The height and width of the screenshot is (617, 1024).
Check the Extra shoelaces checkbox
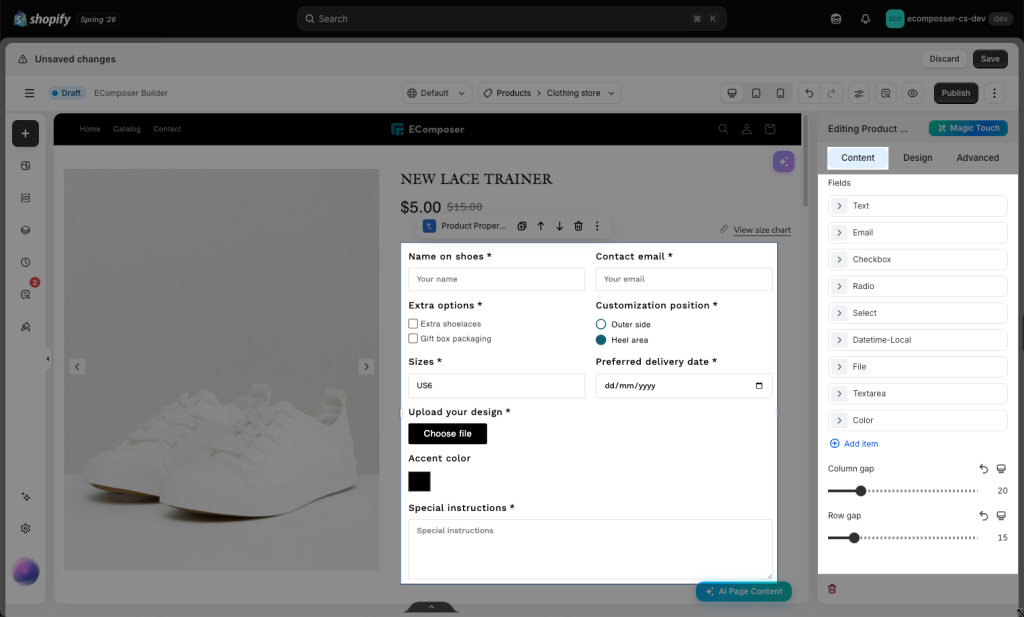pyautogui.click(x=413, y=324)
